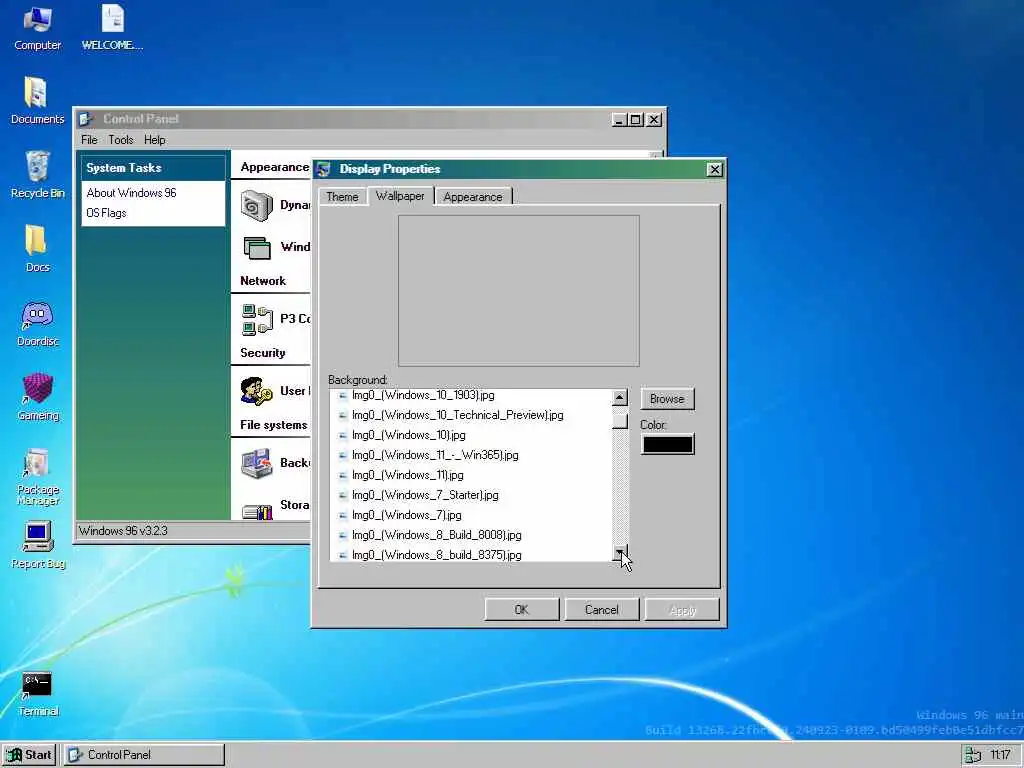Pick the black background Color swatch

[x=667, y=444]
